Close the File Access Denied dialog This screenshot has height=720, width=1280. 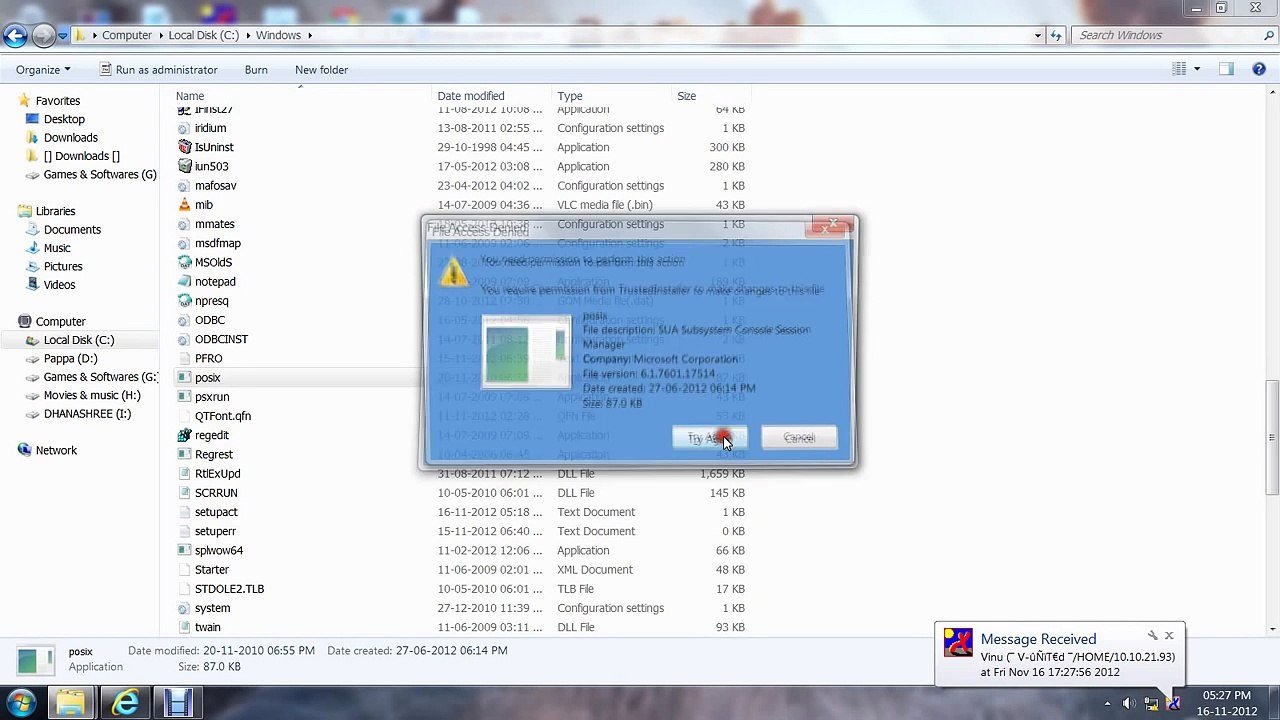(830, 227)
